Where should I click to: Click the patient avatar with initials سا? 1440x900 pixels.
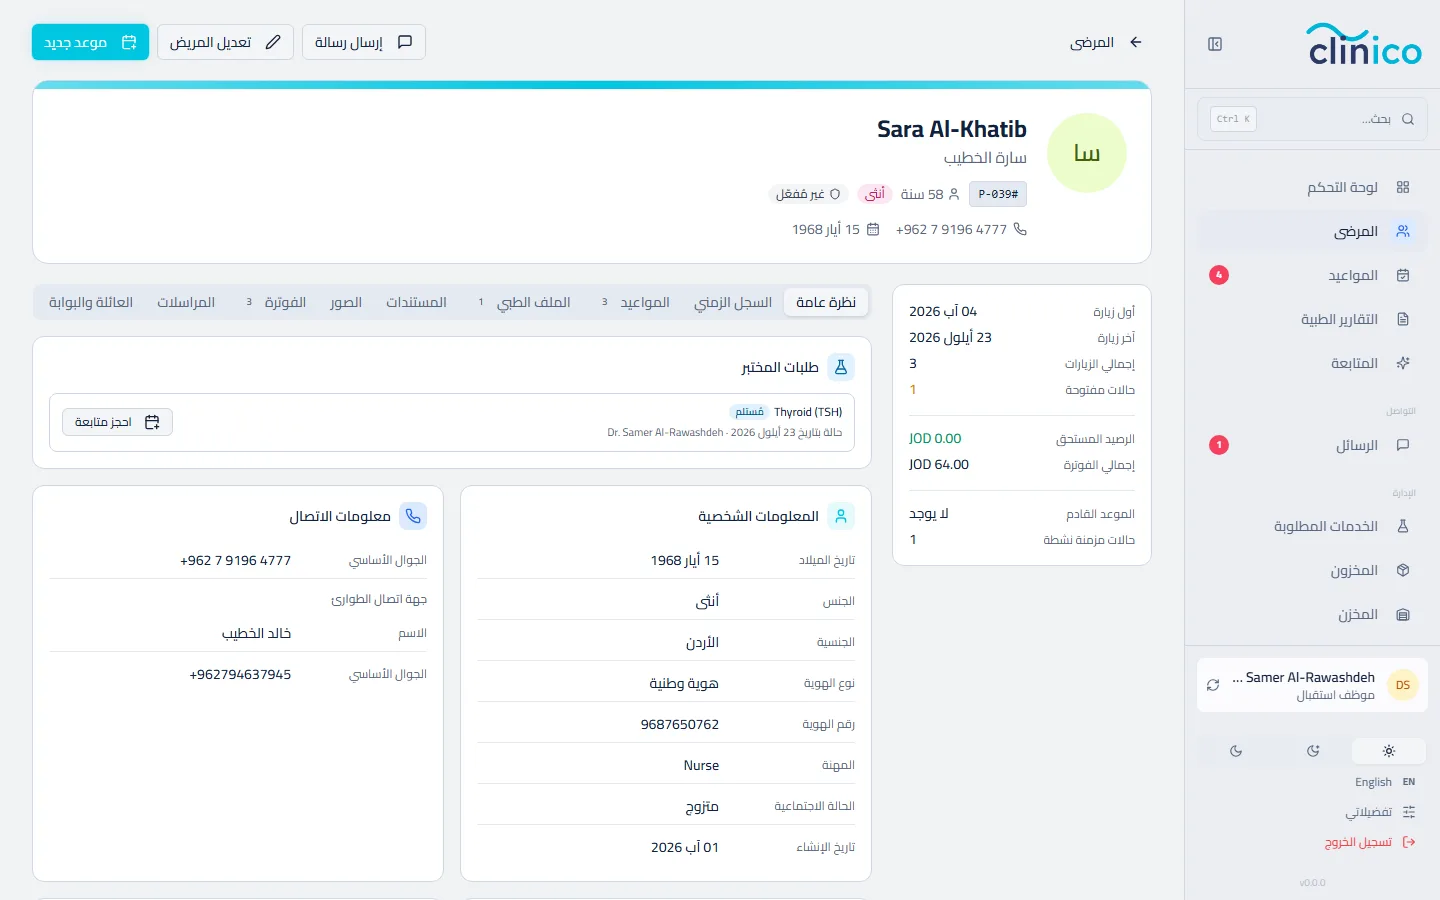[1087, 153]
